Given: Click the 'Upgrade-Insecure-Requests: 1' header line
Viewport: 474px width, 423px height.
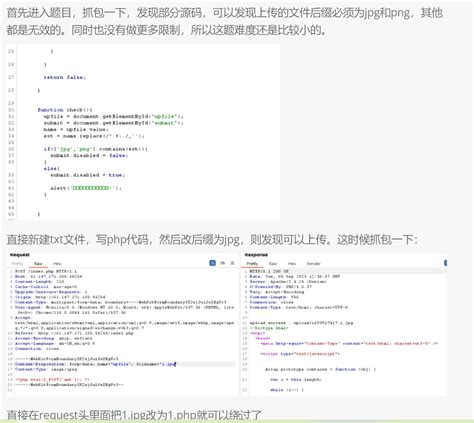Looking at the screenshot, I should point(51,292).
